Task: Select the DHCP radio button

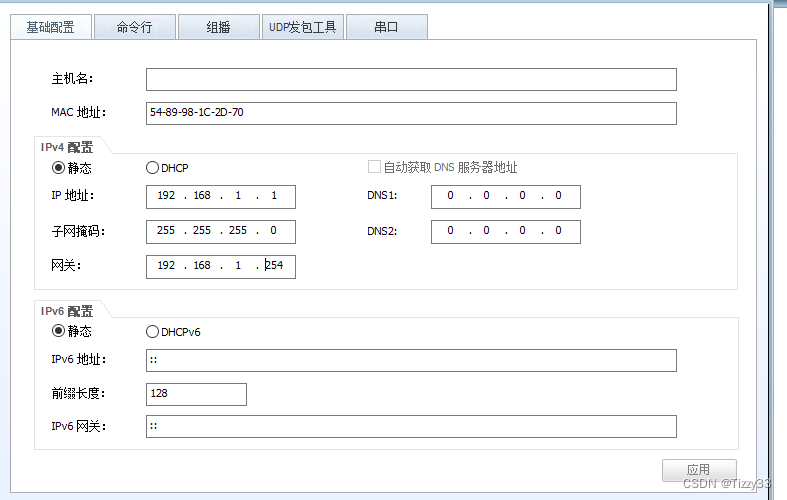Action: (x=152, y=168)
